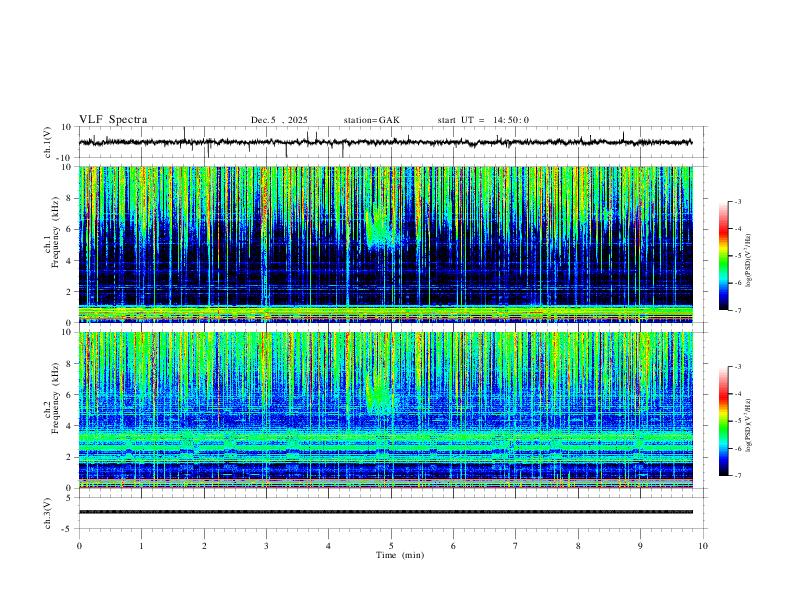Click the 'ch.3(V)' axis label
The image size is (792, 612).
pyautogui.click(x=48, y=513)
